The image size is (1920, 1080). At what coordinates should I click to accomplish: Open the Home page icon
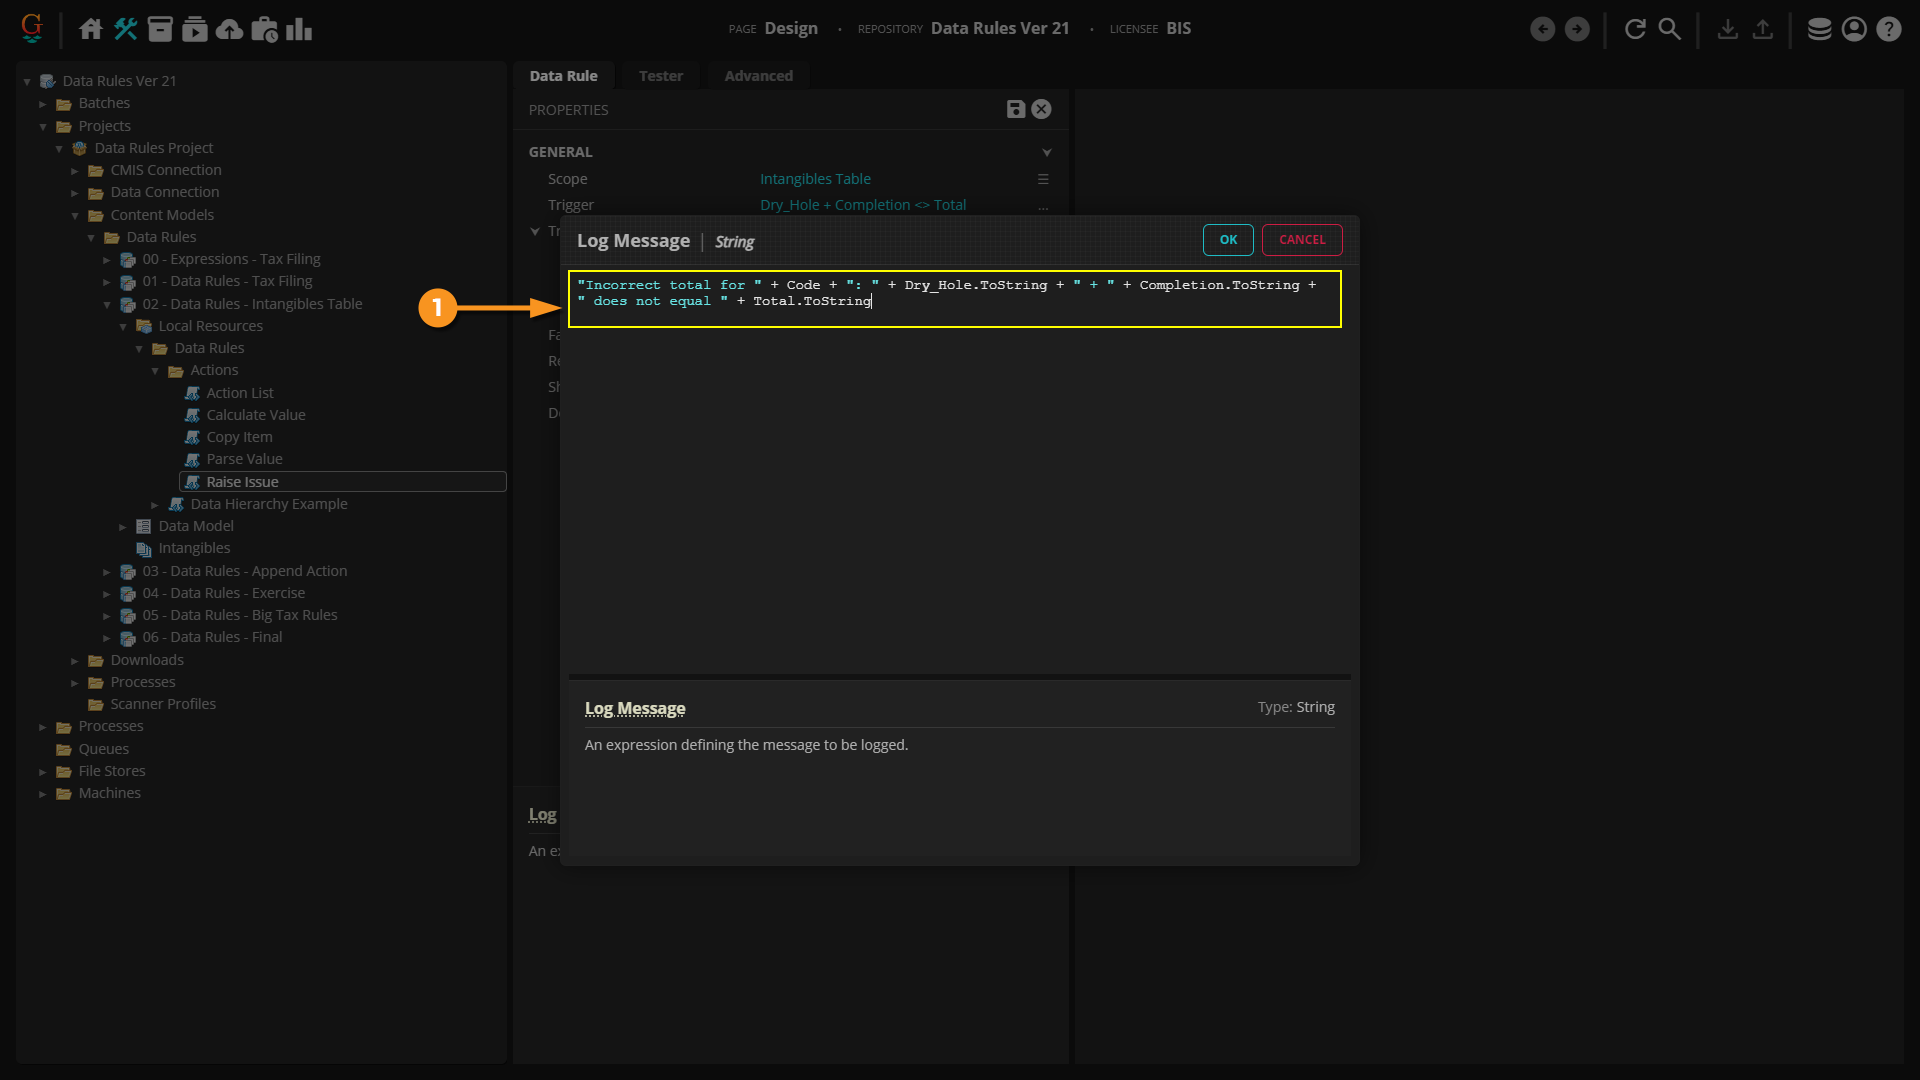coord(91,29)
